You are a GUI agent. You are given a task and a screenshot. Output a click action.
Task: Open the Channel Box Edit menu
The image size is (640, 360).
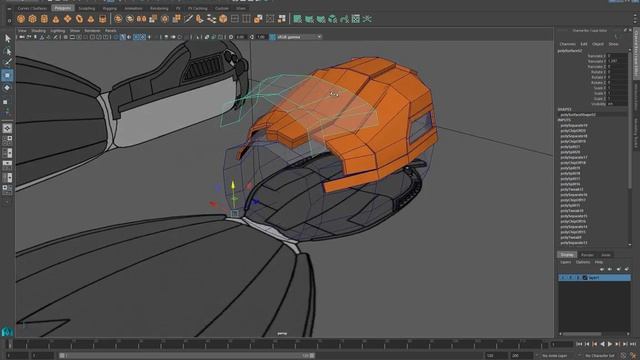(x=584, y=44)
